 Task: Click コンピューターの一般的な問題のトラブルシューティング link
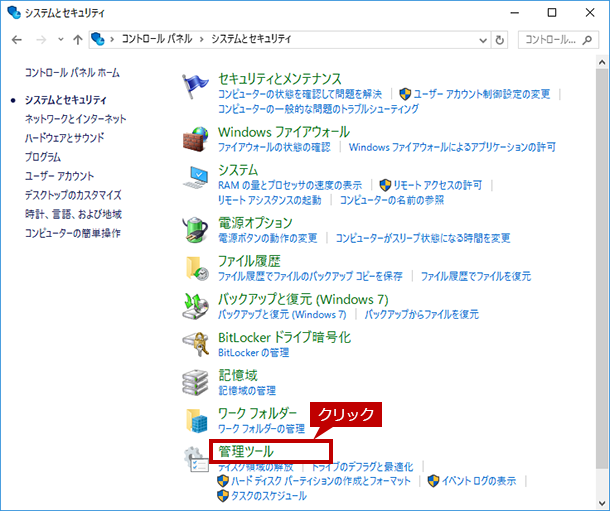318,109
